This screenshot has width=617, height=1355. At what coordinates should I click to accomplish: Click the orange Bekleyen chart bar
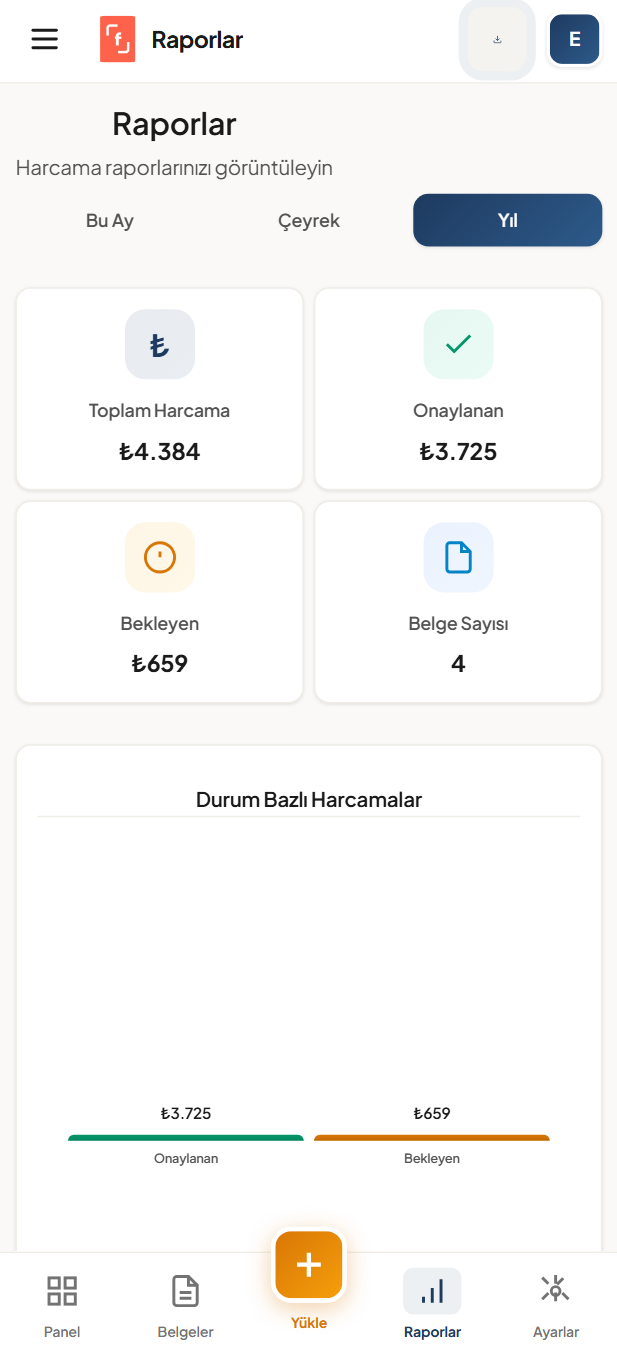coord(431,1138)
